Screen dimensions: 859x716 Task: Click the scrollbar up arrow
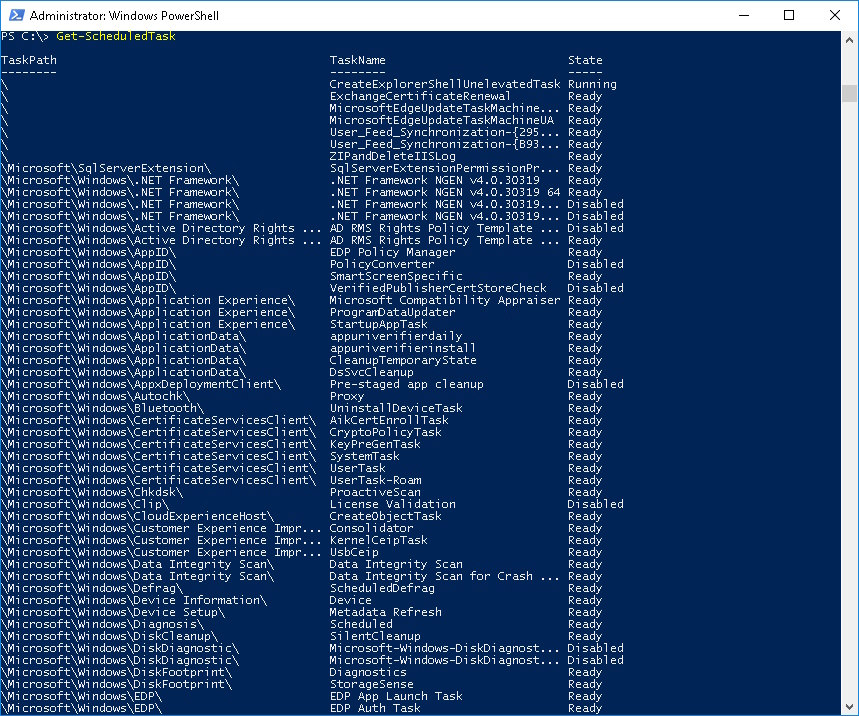(849, 39)
